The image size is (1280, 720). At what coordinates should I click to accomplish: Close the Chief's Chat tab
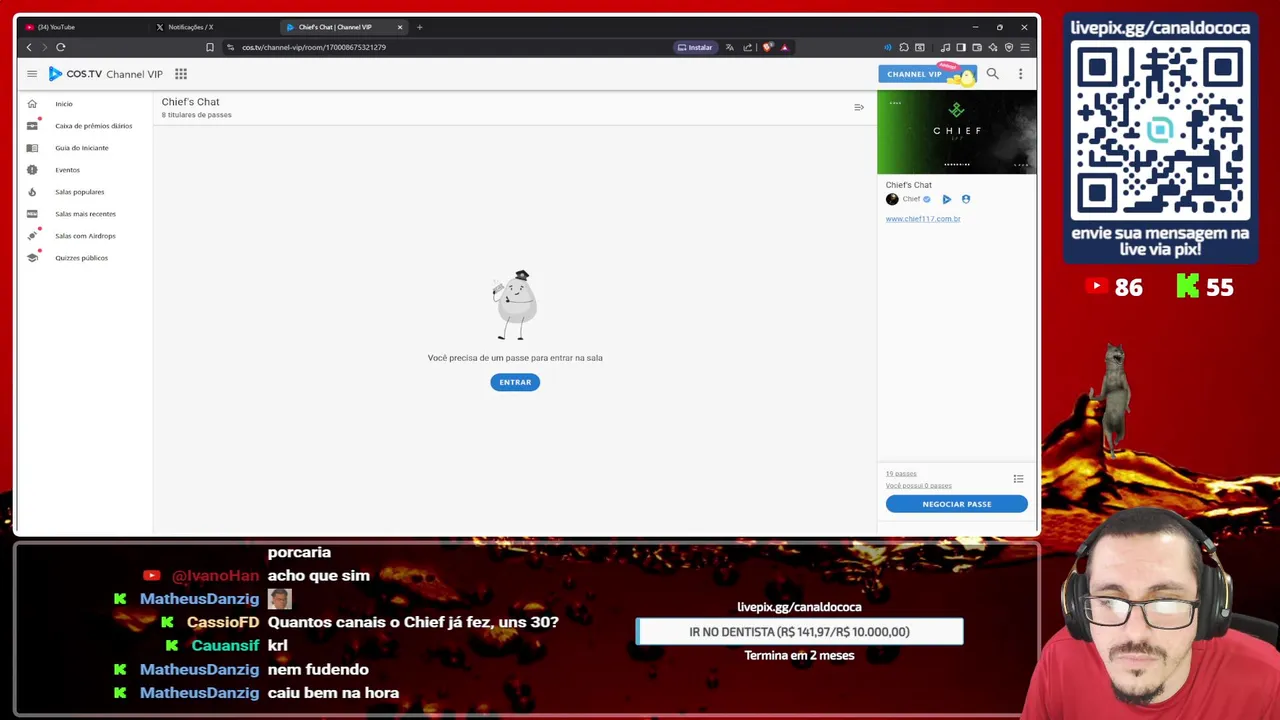tap(400, 27)
